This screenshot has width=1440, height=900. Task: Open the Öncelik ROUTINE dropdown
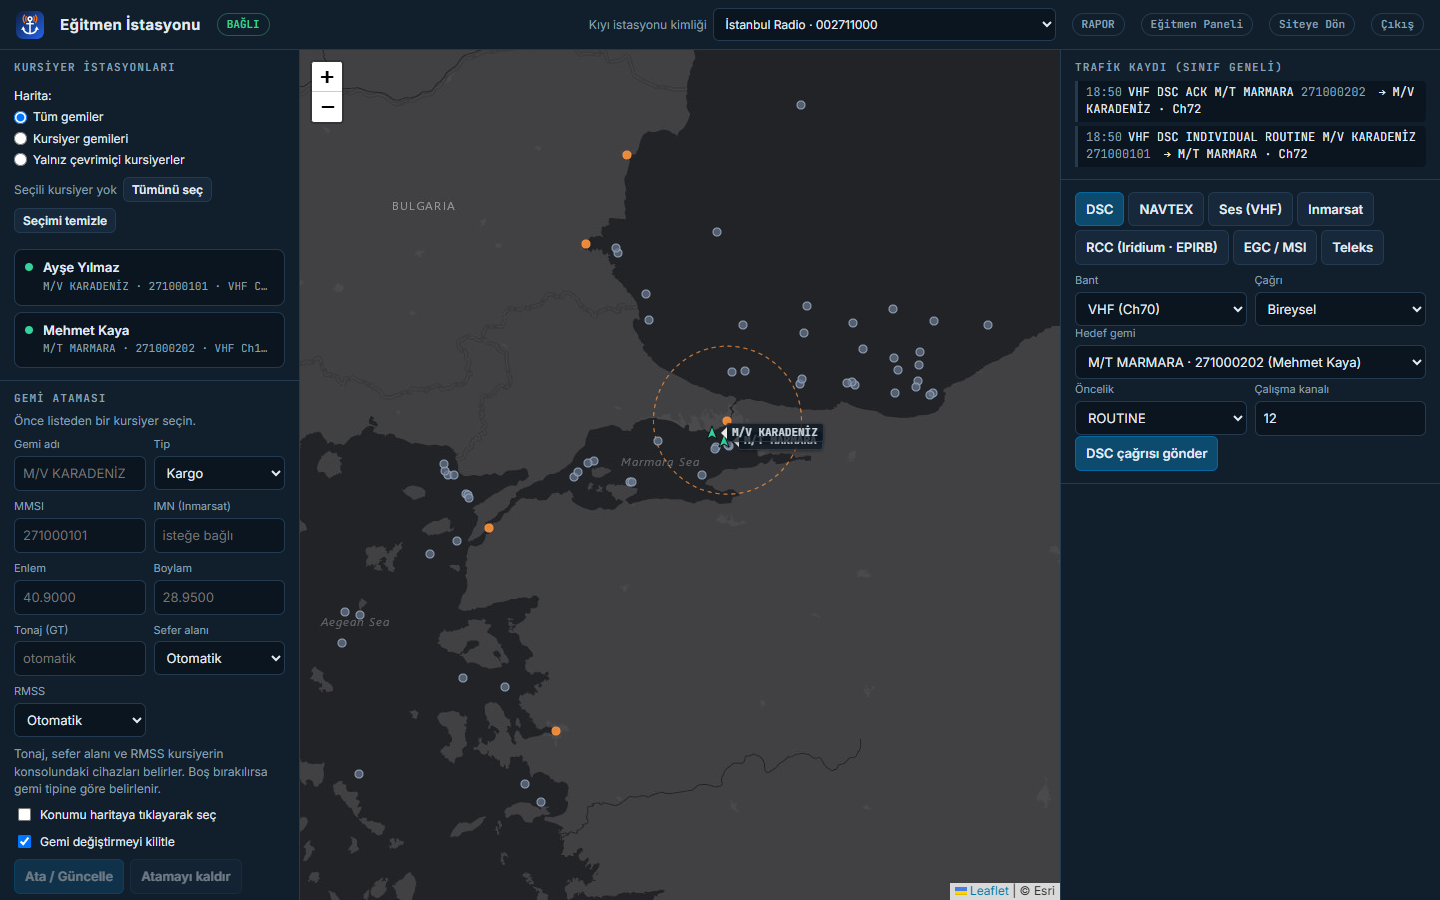point(1161,418)
